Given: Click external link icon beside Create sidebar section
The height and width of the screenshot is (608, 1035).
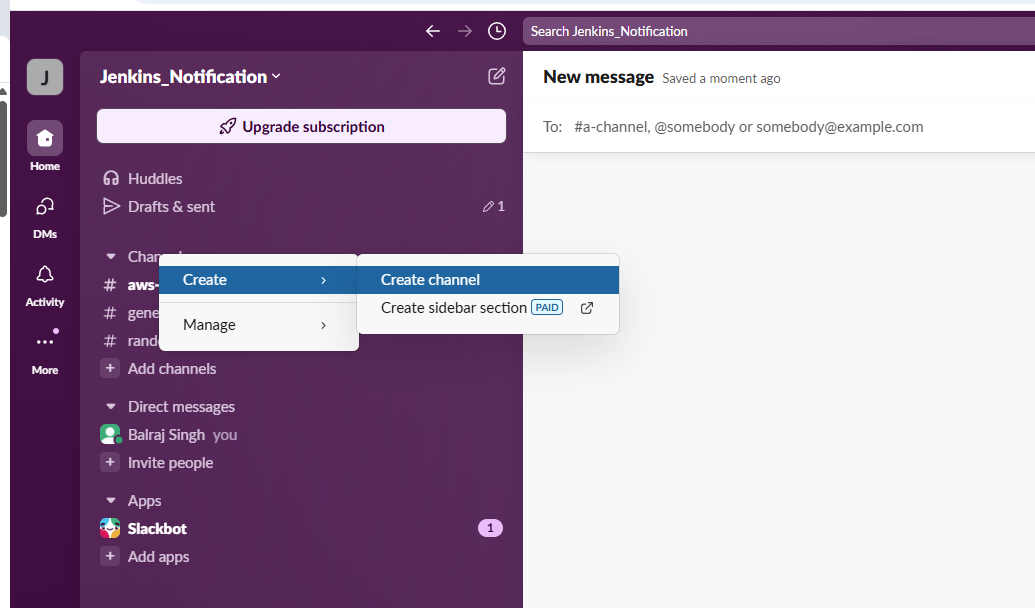Looking at the screenshot, I should 586,308.
